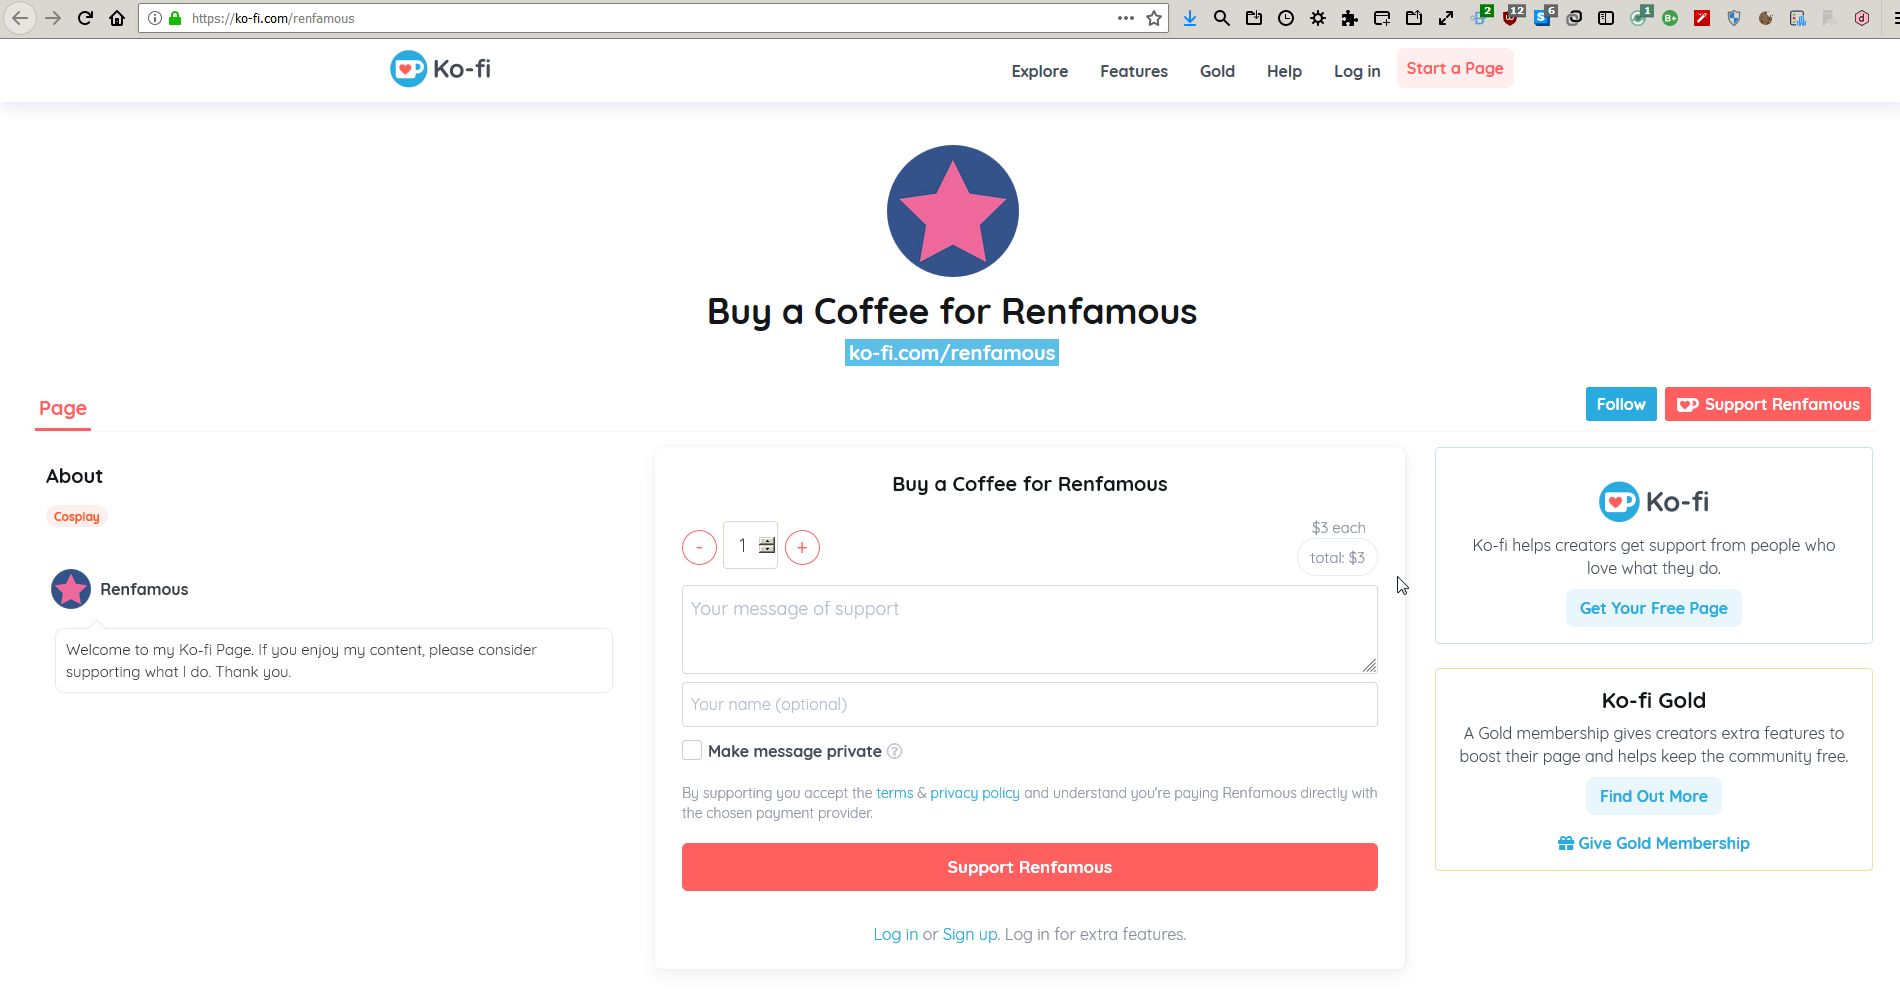Select the Page tab
This screenshot has width=1900, height=993.
click(x=63, y=408)
